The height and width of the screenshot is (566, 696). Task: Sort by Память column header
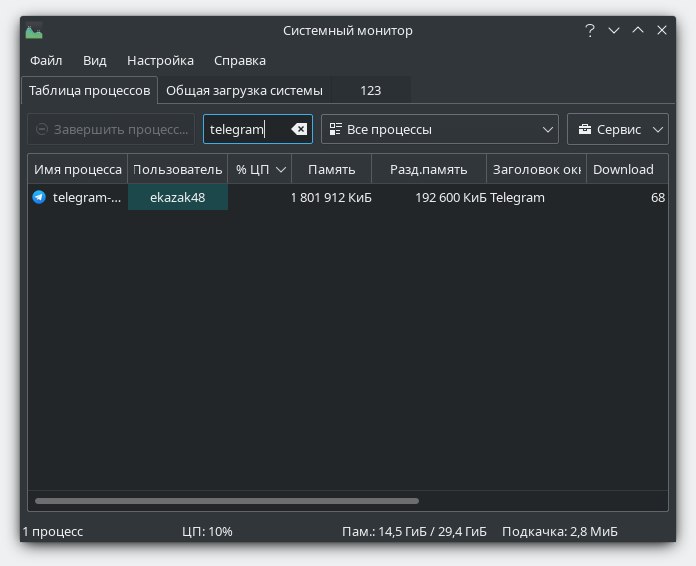[332, 169]
